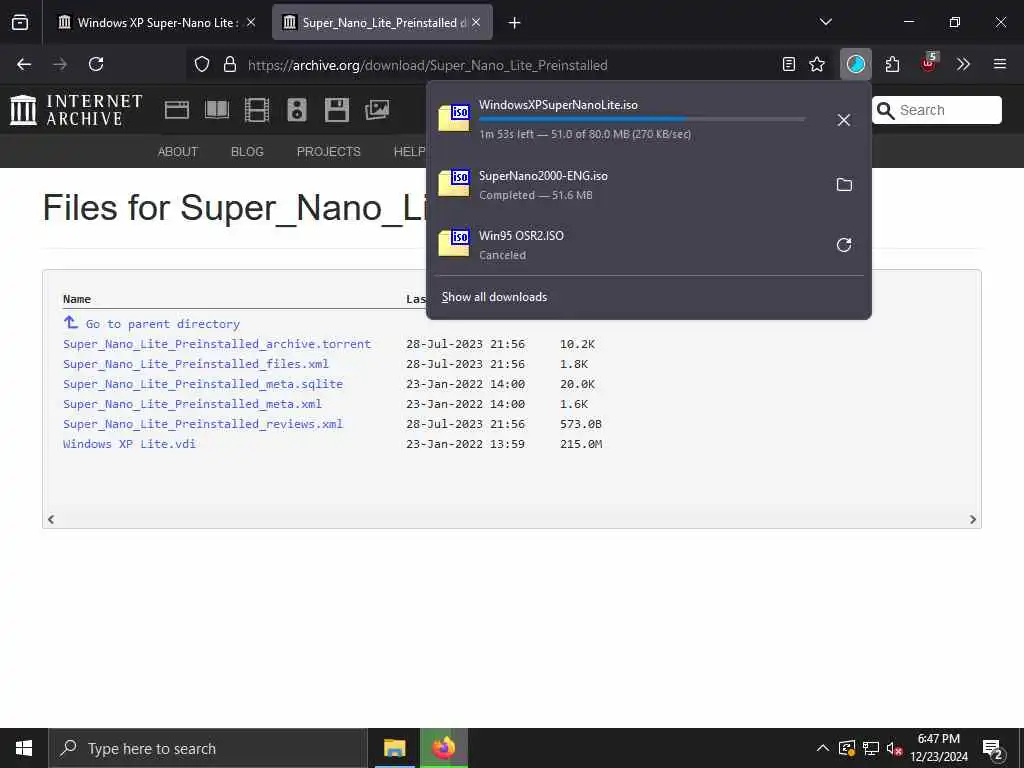Open Internet Archive Video film icon
This screenshot has width=1024, height=768.
(257, 110)
